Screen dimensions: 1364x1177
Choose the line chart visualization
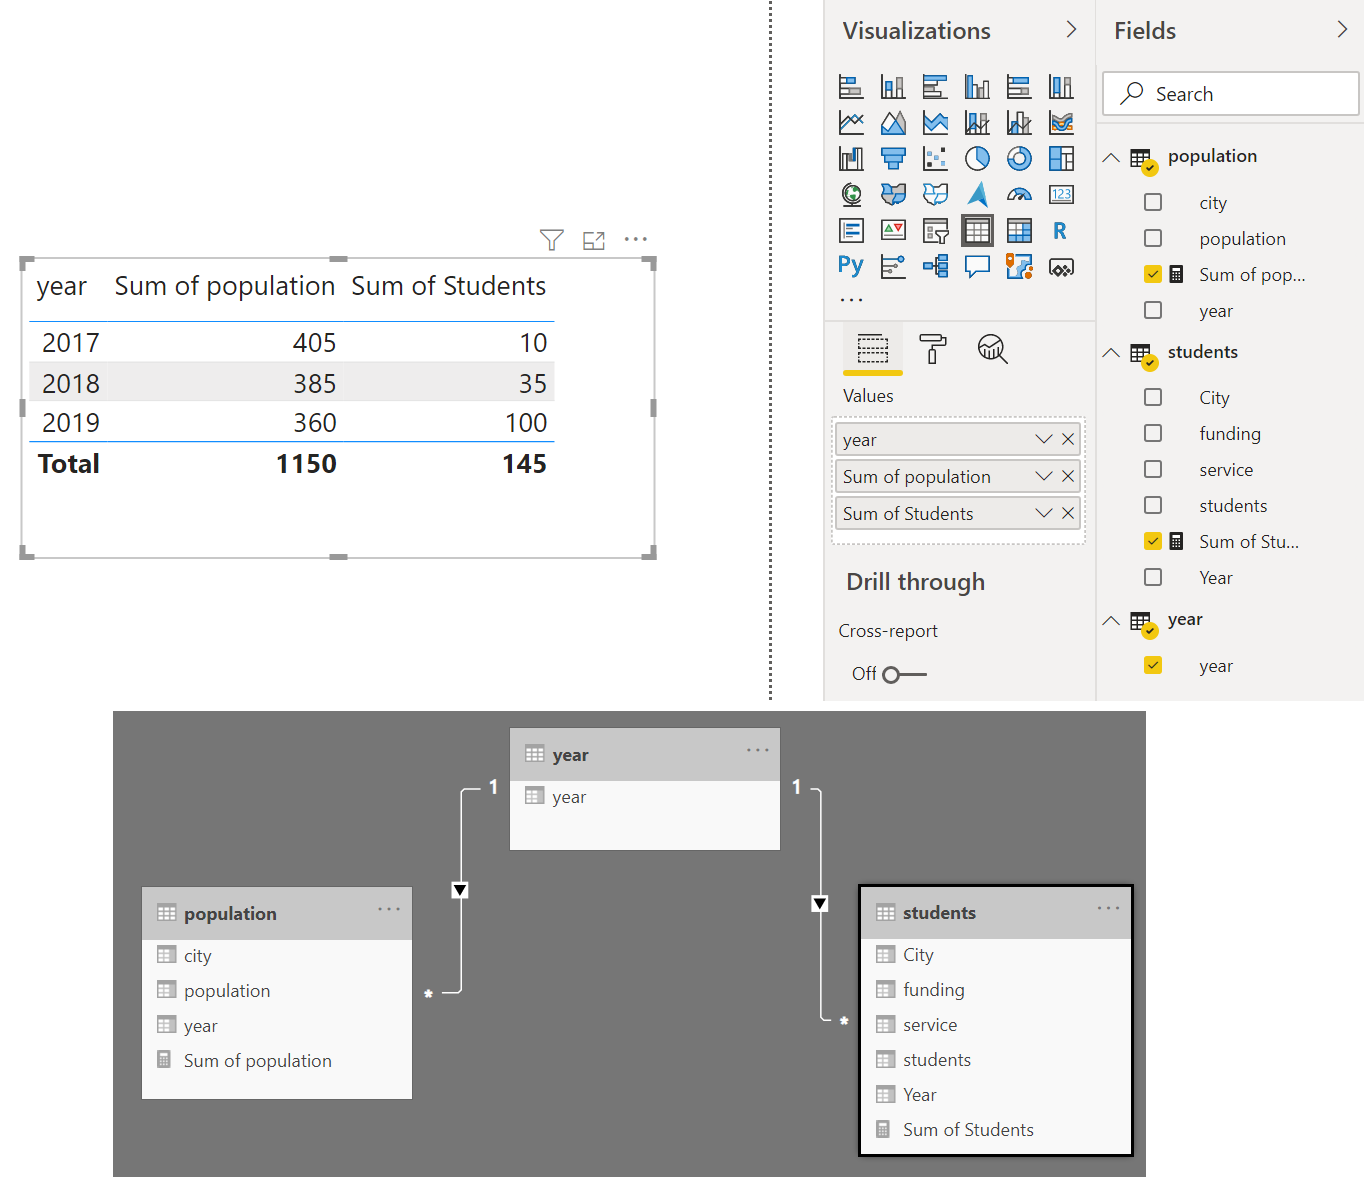click(851, 123)
